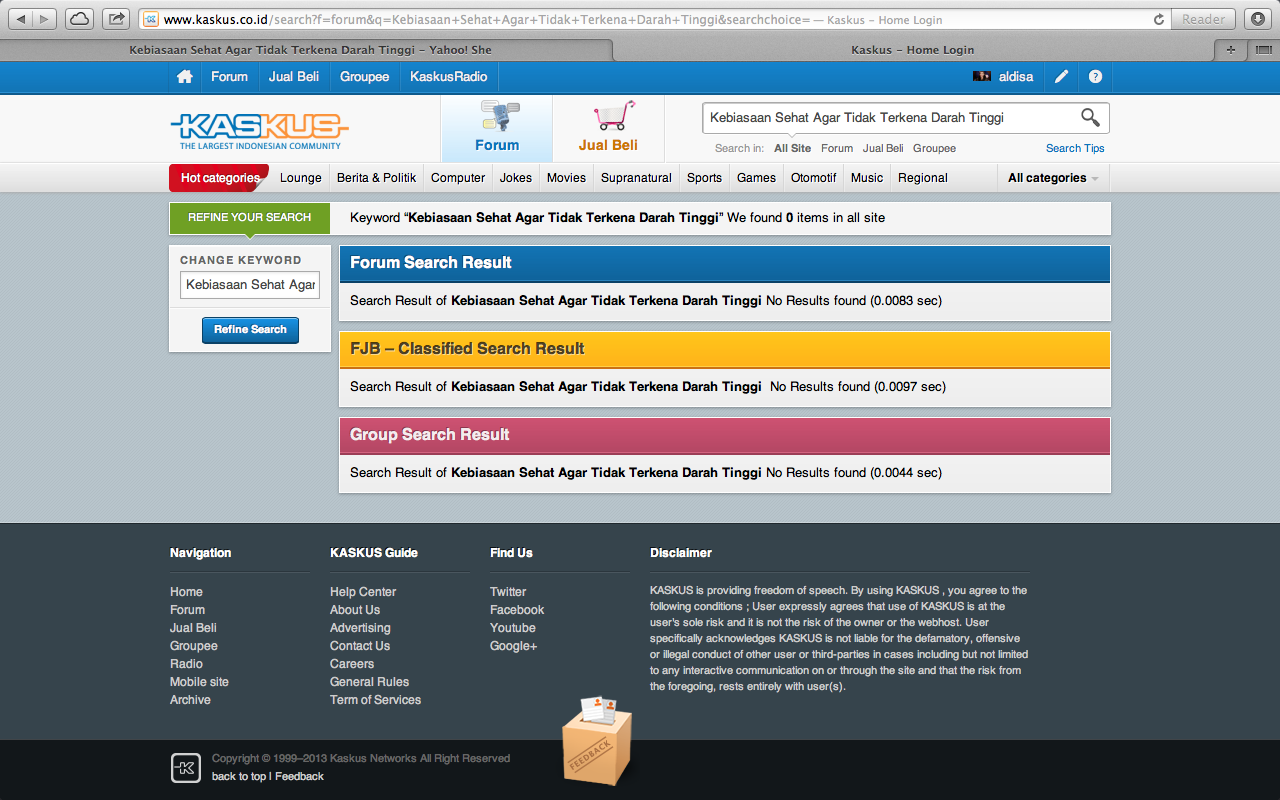Open the Jokes category

(516, 178)
